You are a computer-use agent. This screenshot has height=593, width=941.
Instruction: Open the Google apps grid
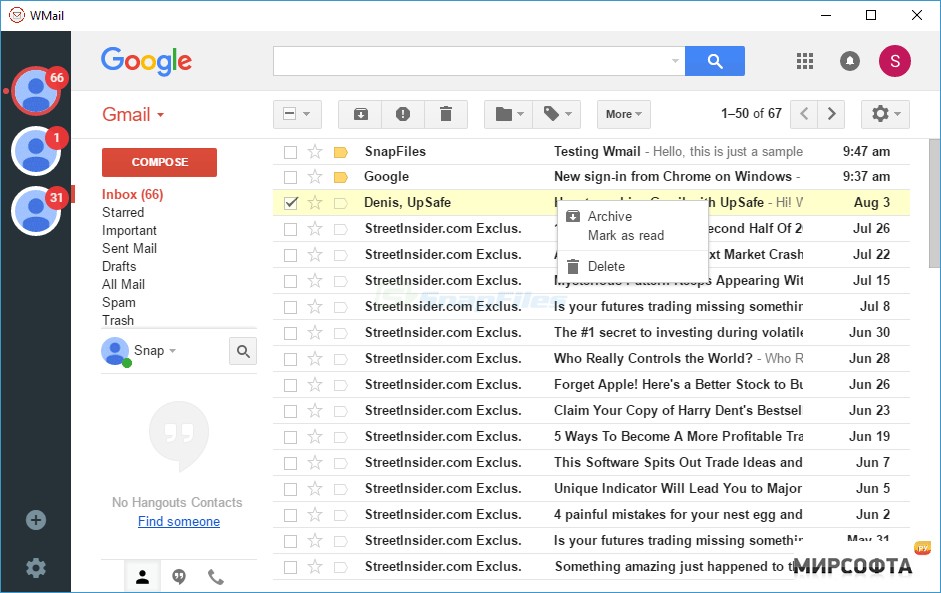point(805,61)
